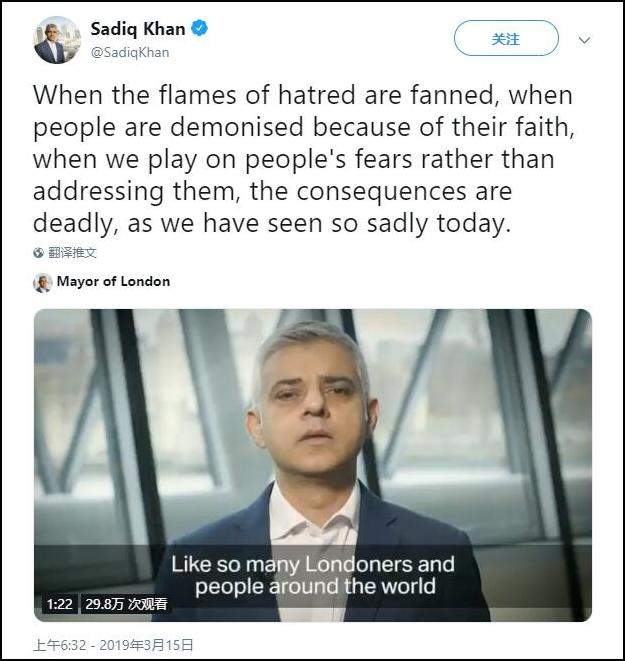Click the 29.8万 次观看 view count

point(125,604)
